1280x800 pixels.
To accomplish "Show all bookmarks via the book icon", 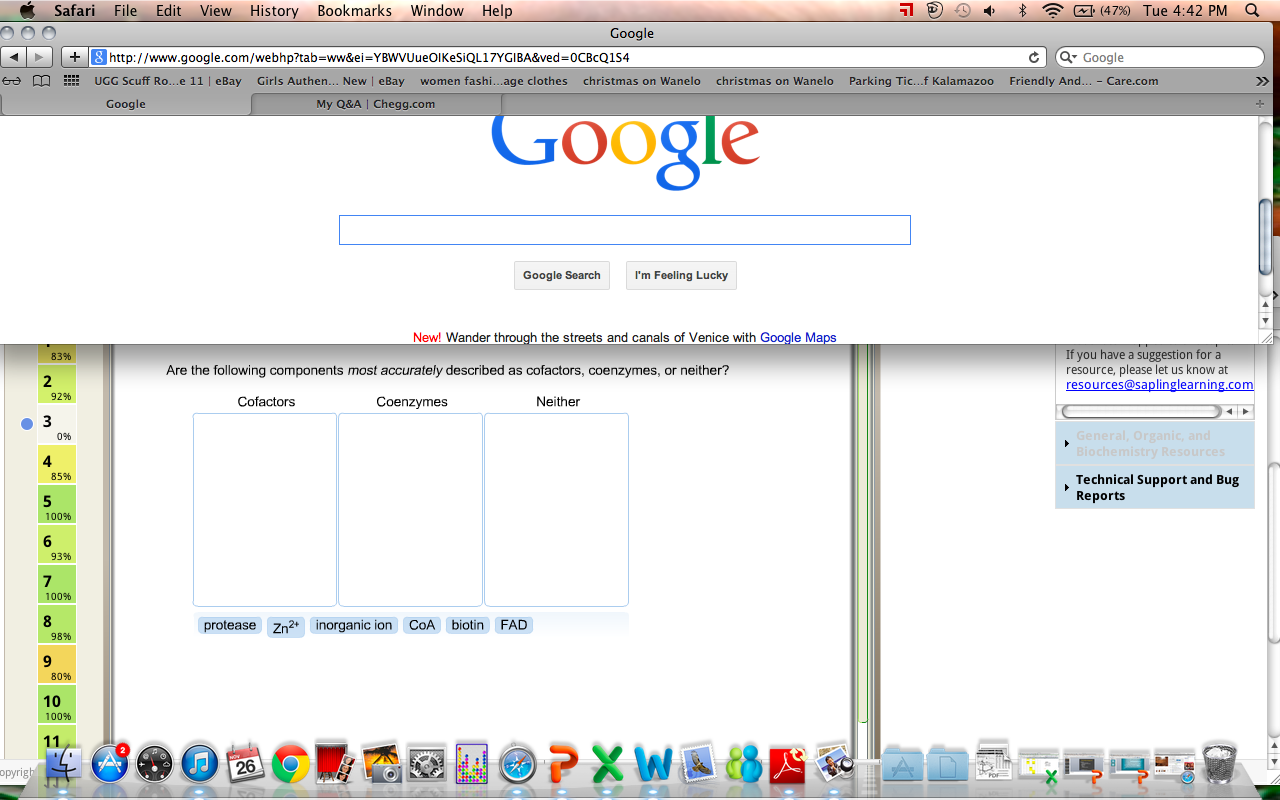I will point(41,81).
